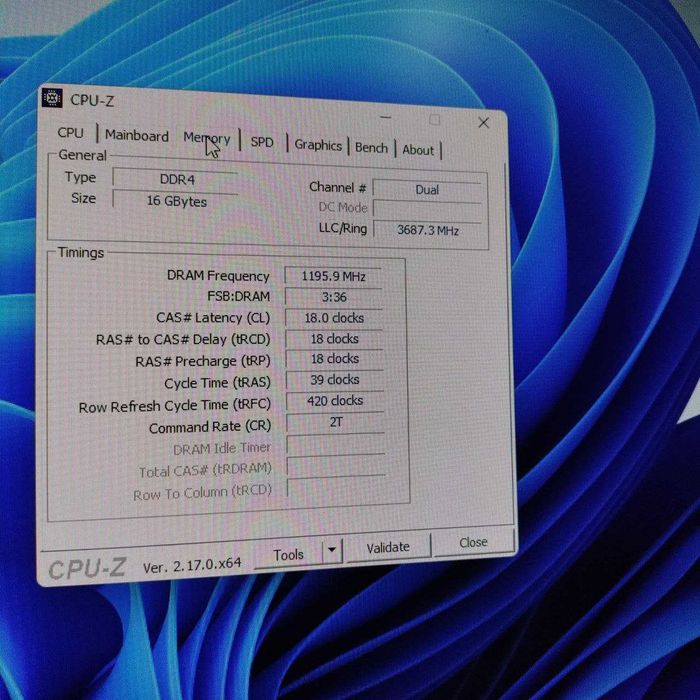
Task: Click the 3687.3 MHz LLC/Ring value
Action: pyautogui.click(x=427, y=230)
